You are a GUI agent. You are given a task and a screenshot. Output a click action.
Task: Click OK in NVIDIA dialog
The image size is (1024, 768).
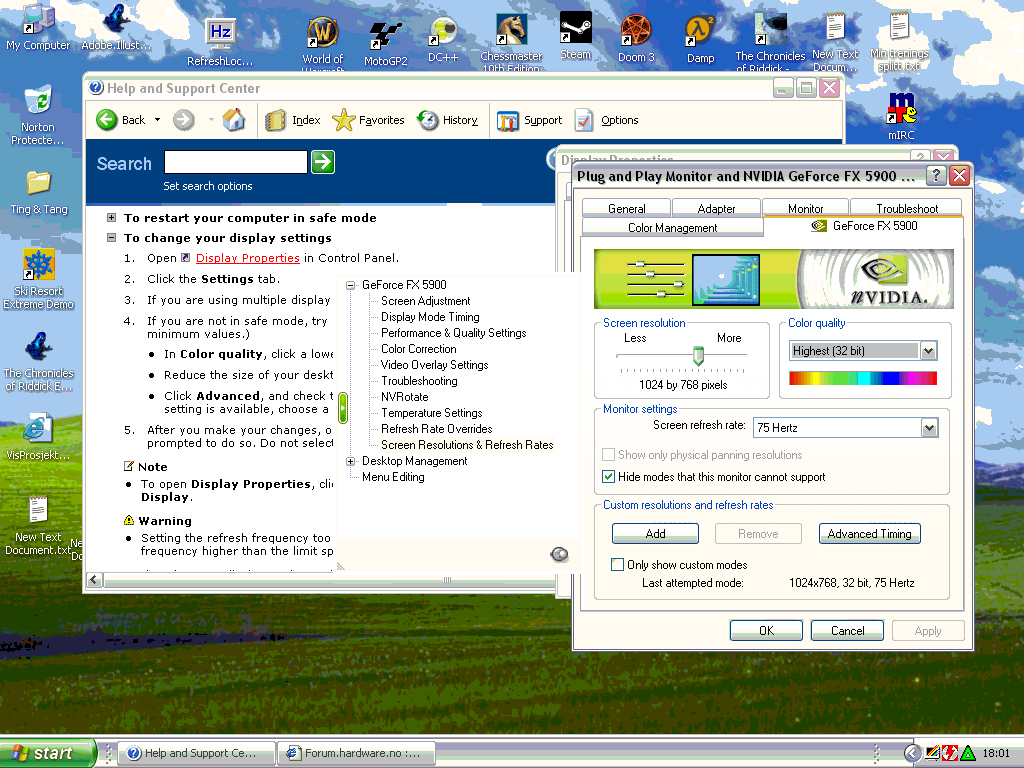tap(766, 630)
